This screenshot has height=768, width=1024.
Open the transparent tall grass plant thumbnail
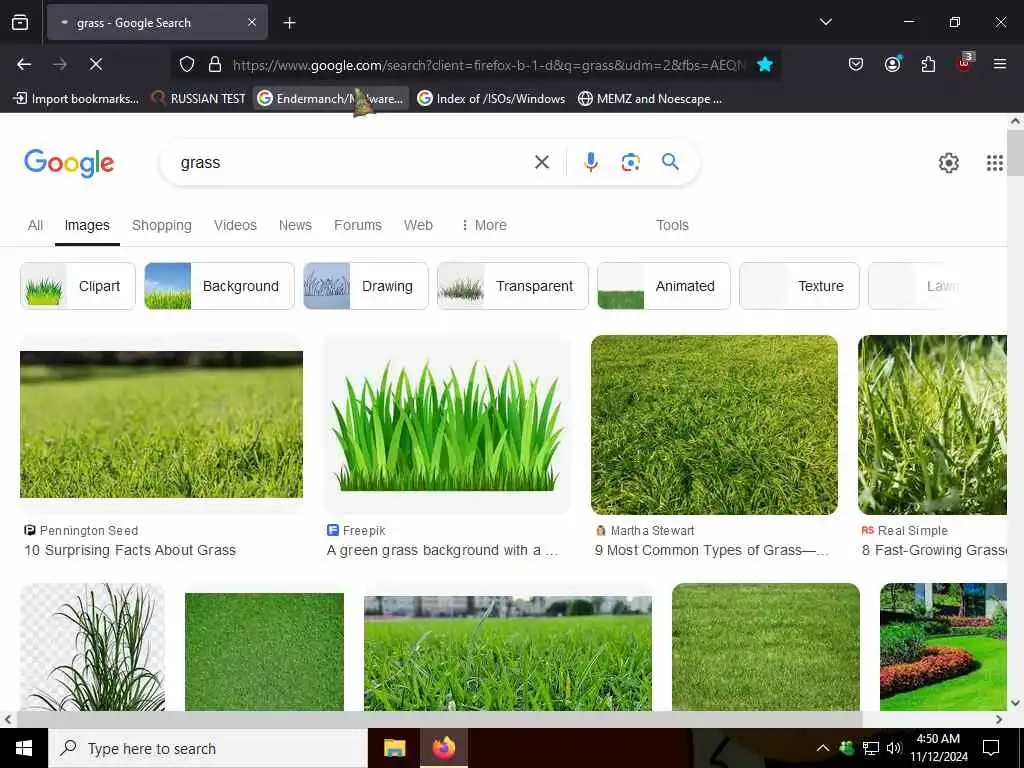93,647
